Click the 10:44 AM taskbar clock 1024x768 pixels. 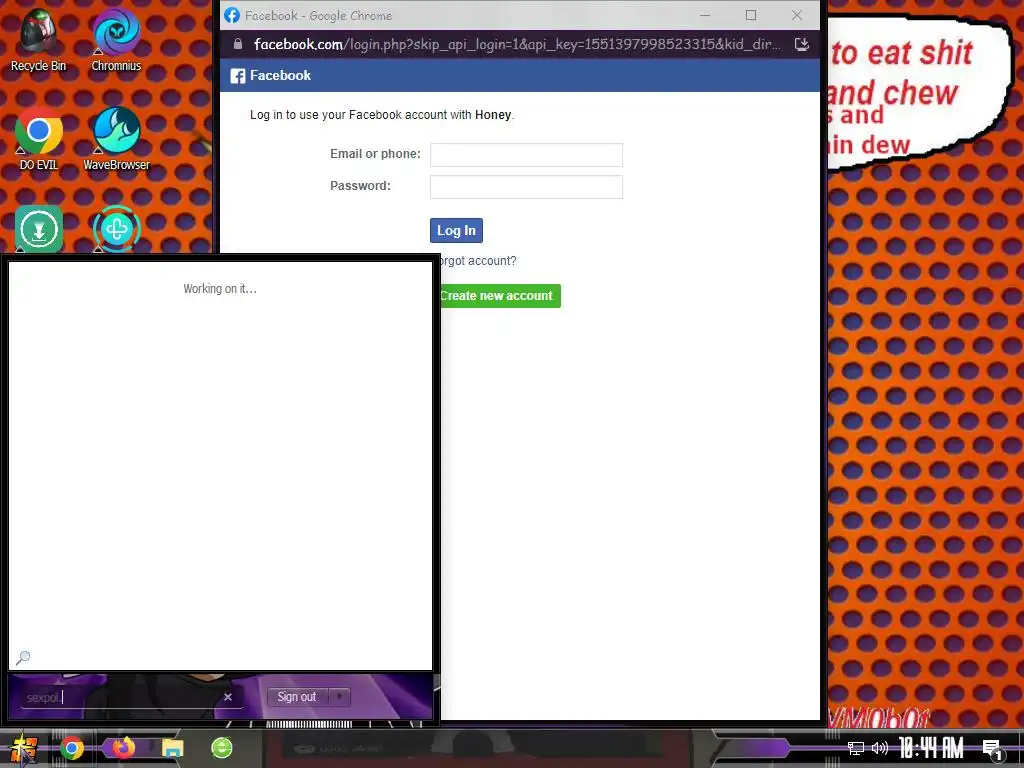point(931,748)
